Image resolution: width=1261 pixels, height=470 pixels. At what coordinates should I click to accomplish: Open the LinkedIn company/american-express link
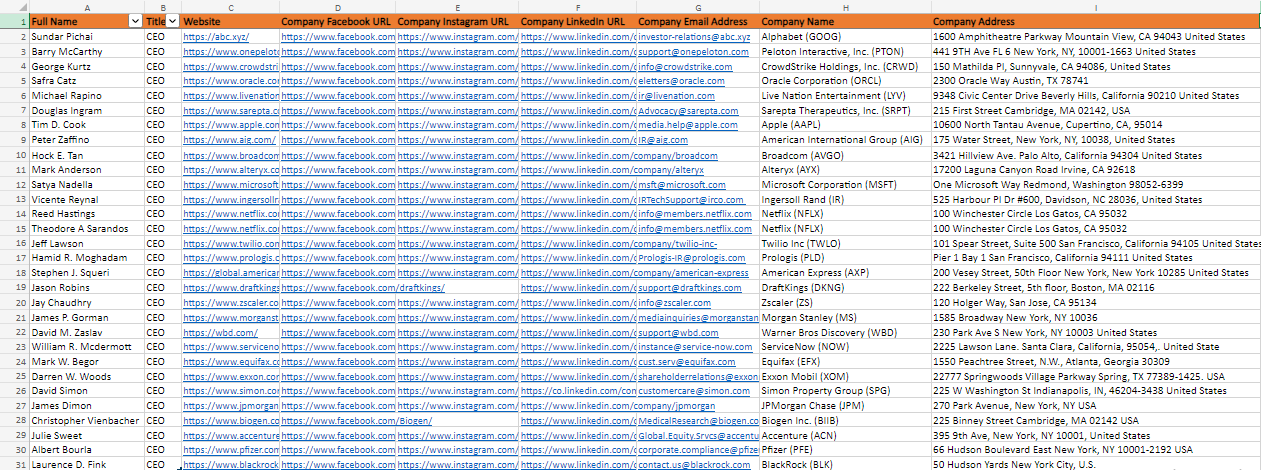634,273
